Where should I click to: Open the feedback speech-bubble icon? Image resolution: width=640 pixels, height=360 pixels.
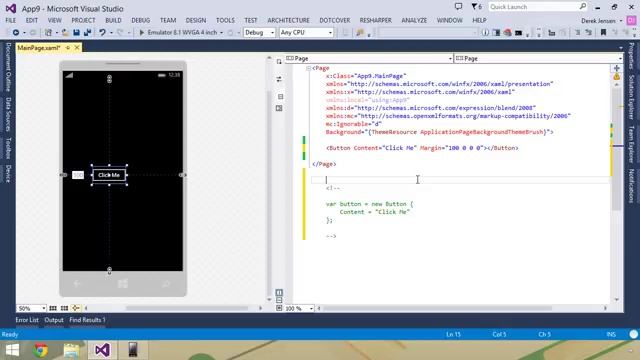point(459,7)
